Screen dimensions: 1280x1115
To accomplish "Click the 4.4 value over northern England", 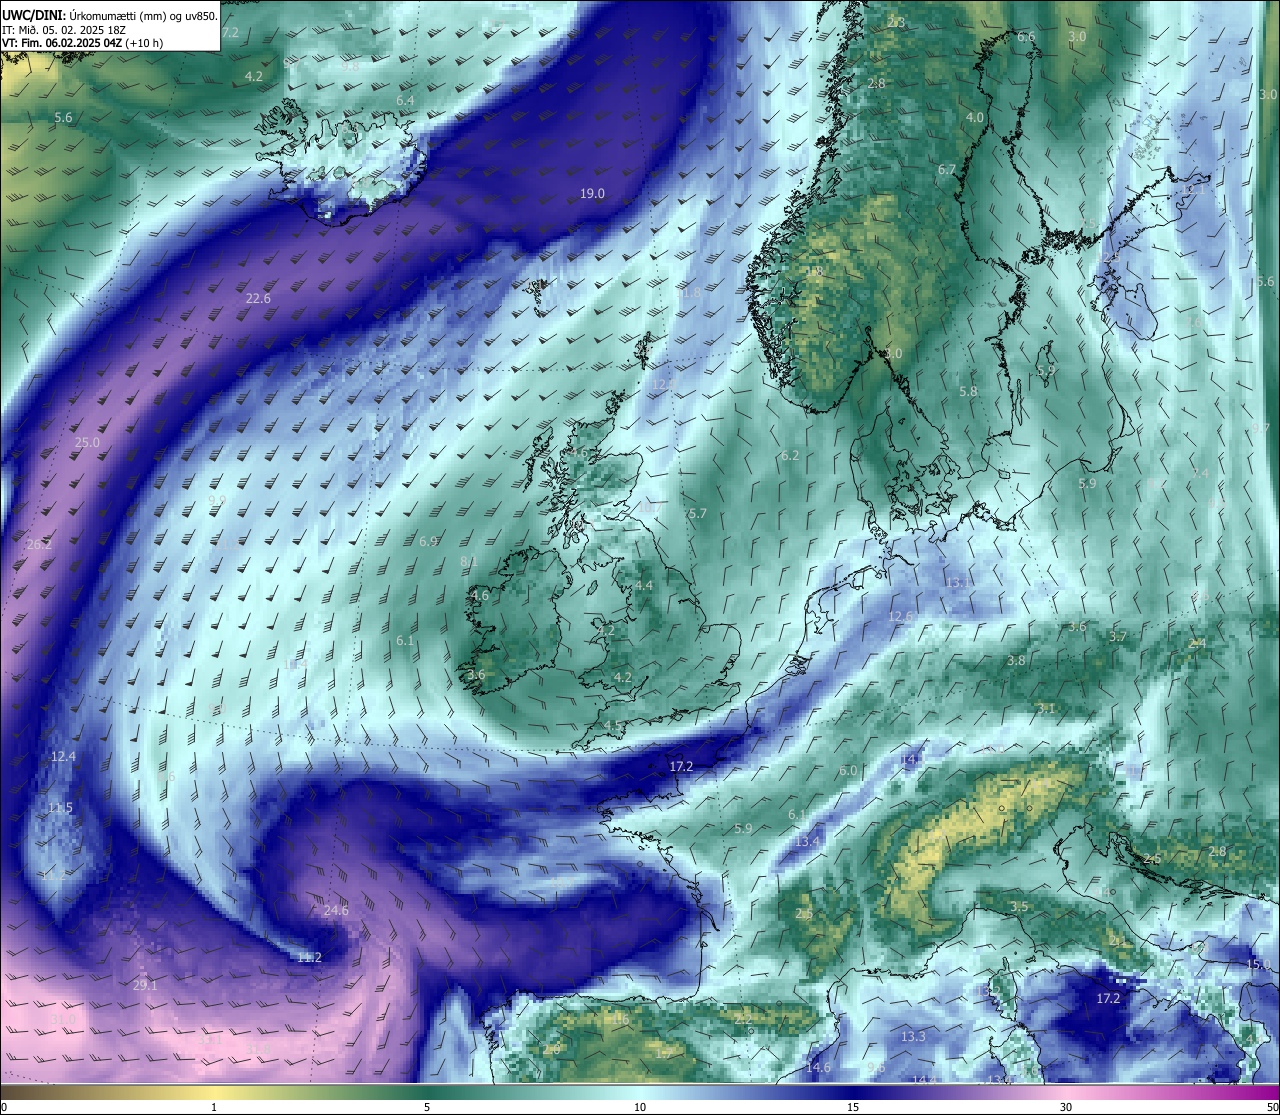I will [644, 585].
